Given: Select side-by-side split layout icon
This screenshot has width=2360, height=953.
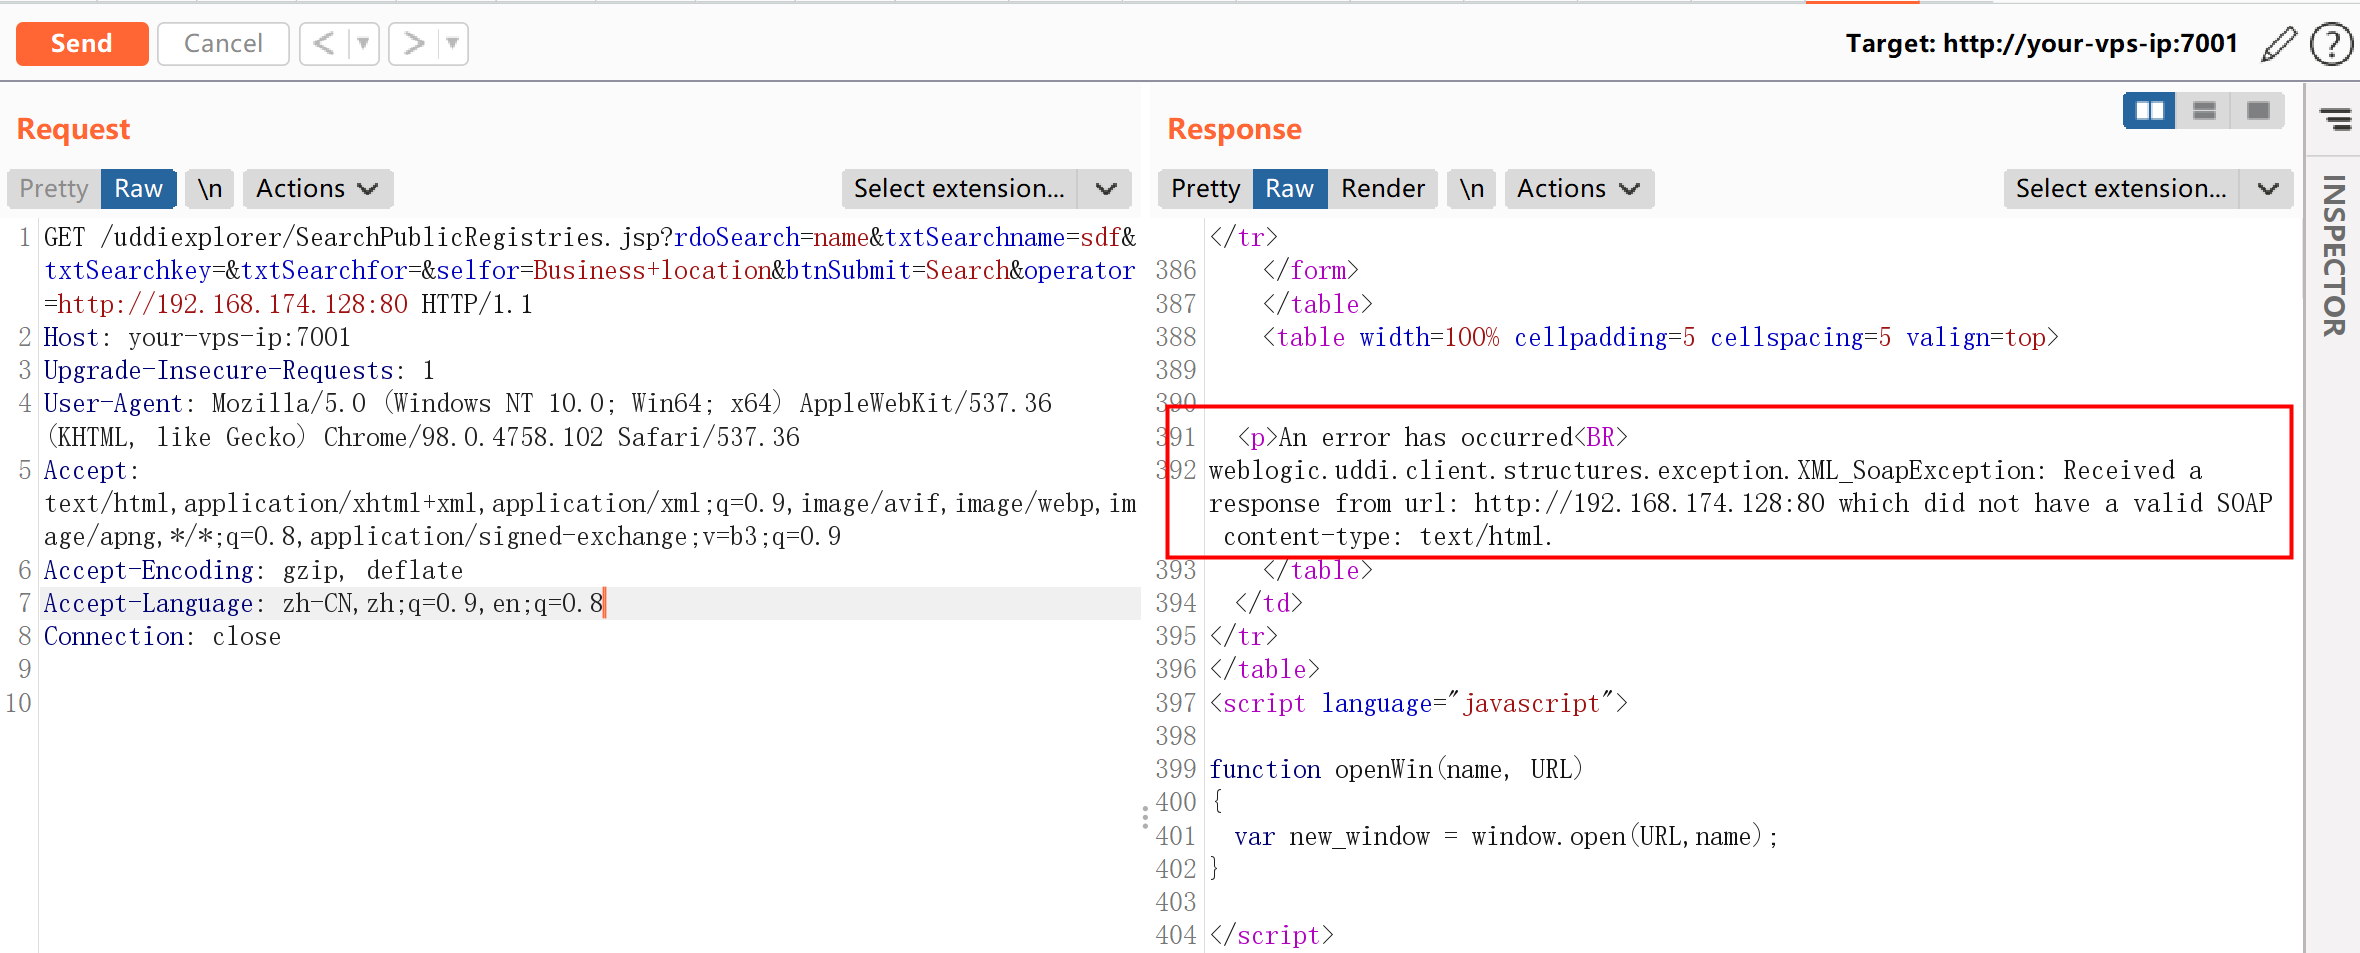Looking at the screenshot, I should point(2148,110).
